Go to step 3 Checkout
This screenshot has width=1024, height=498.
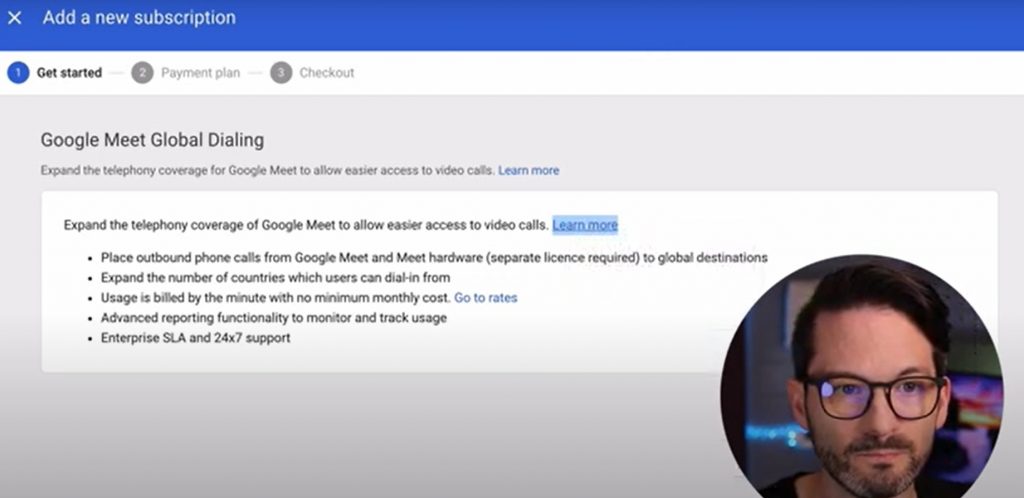click(x=312, y=72)
